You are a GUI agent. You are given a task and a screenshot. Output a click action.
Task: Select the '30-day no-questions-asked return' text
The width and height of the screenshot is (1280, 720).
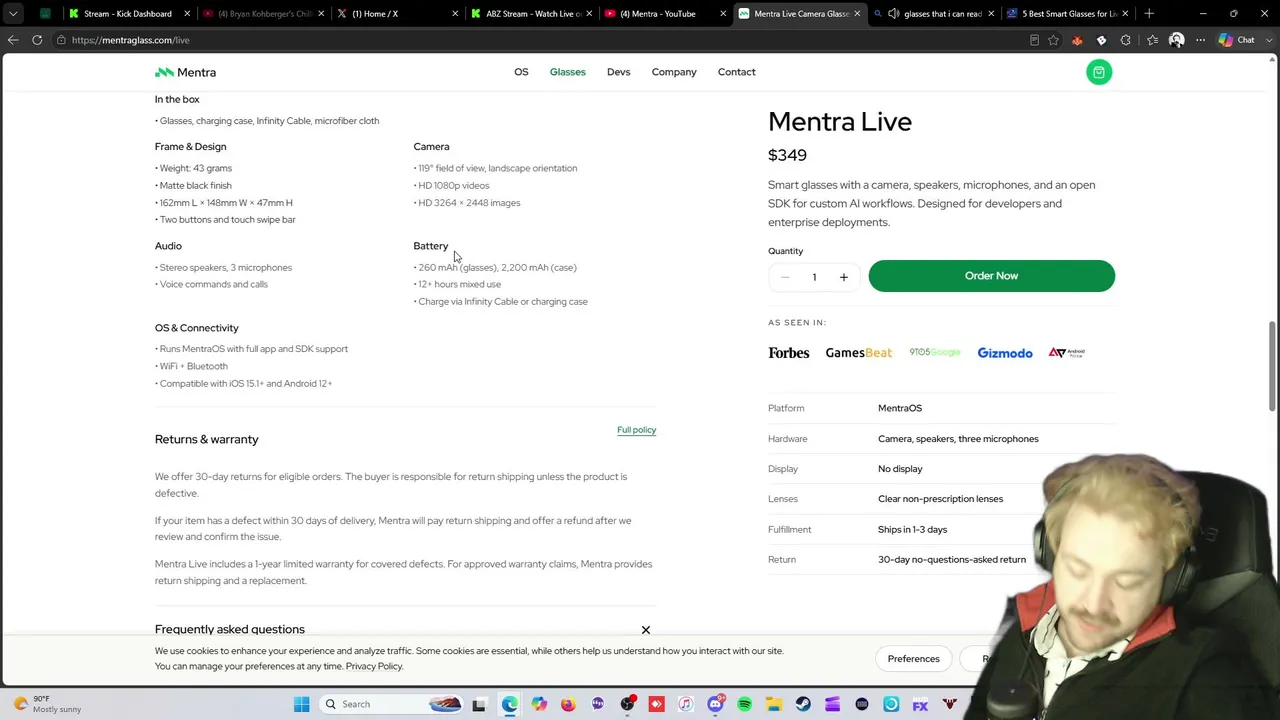tap(952, 560)
